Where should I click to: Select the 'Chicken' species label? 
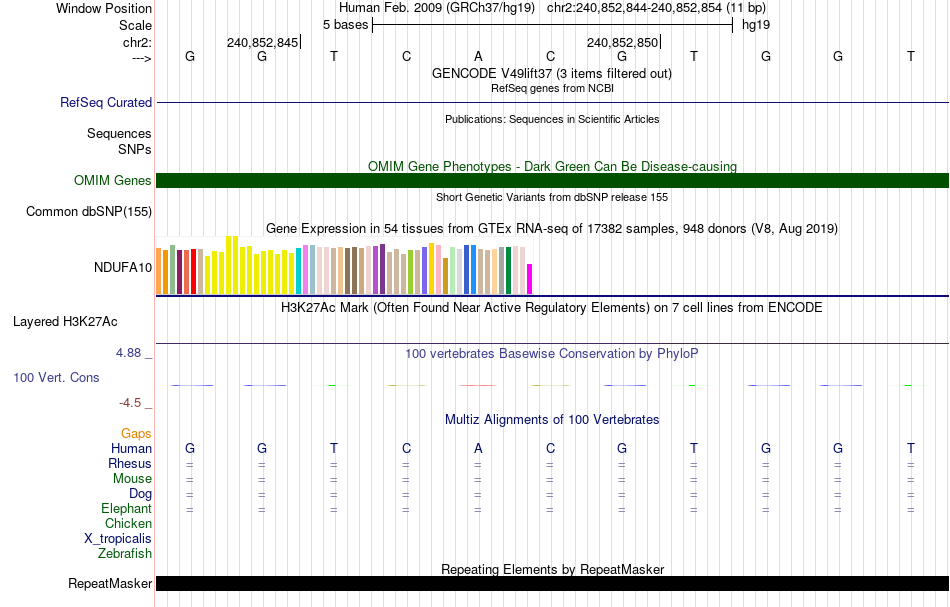(x=128, y=523)
